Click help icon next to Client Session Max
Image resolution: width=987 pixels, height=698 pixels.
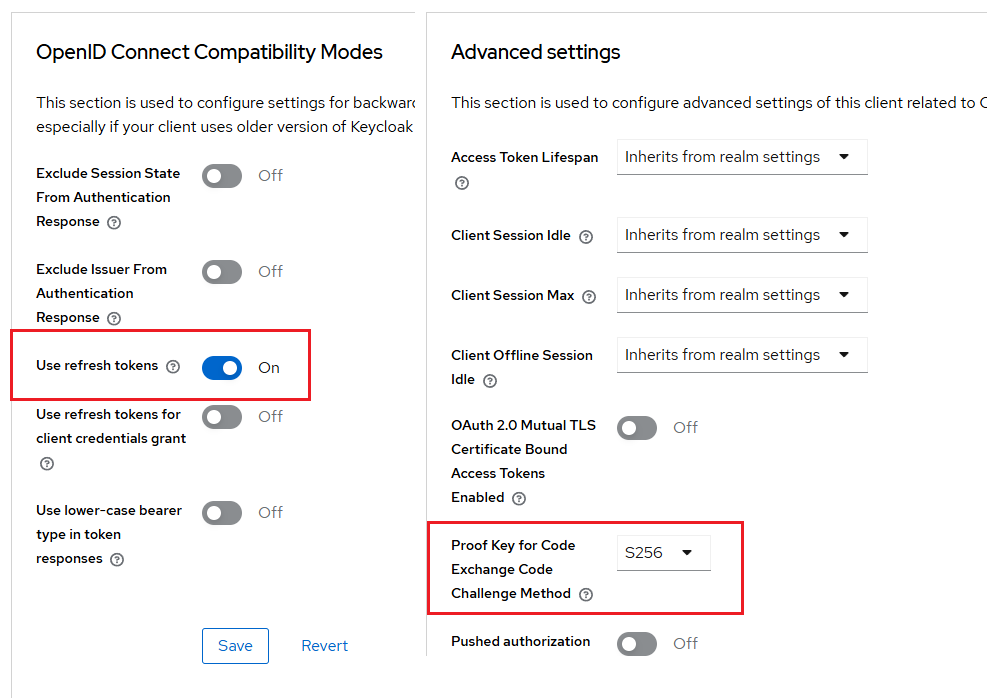(589, 297)
